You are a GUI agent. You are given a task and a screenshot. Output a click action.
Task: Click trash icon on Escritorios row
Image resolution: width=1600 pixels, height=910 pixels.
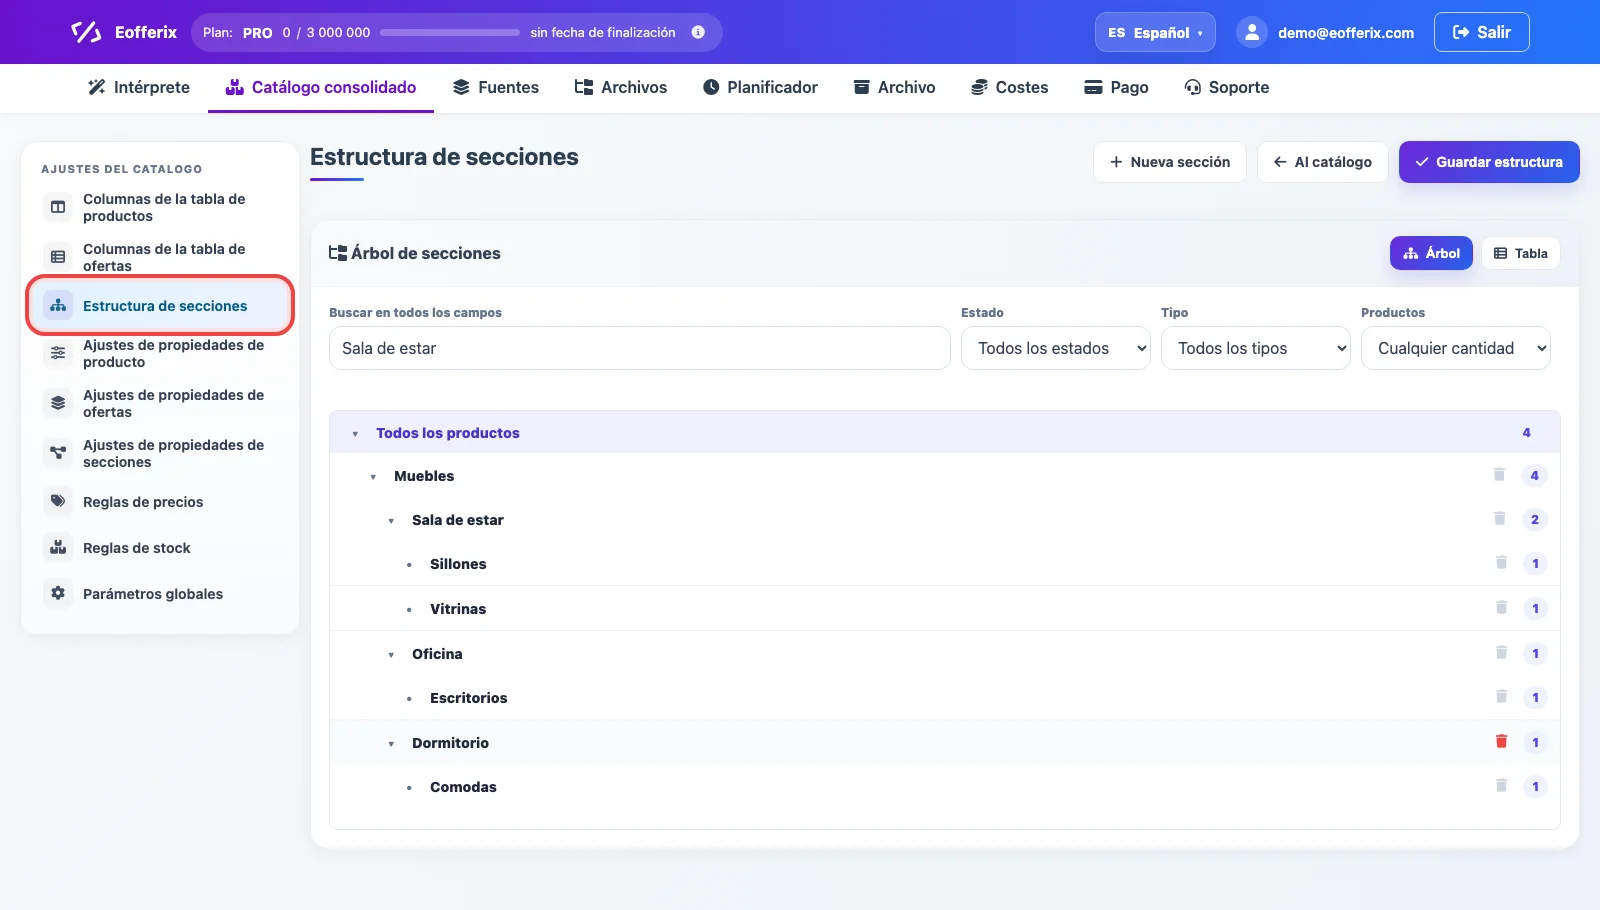[1501, 697]
